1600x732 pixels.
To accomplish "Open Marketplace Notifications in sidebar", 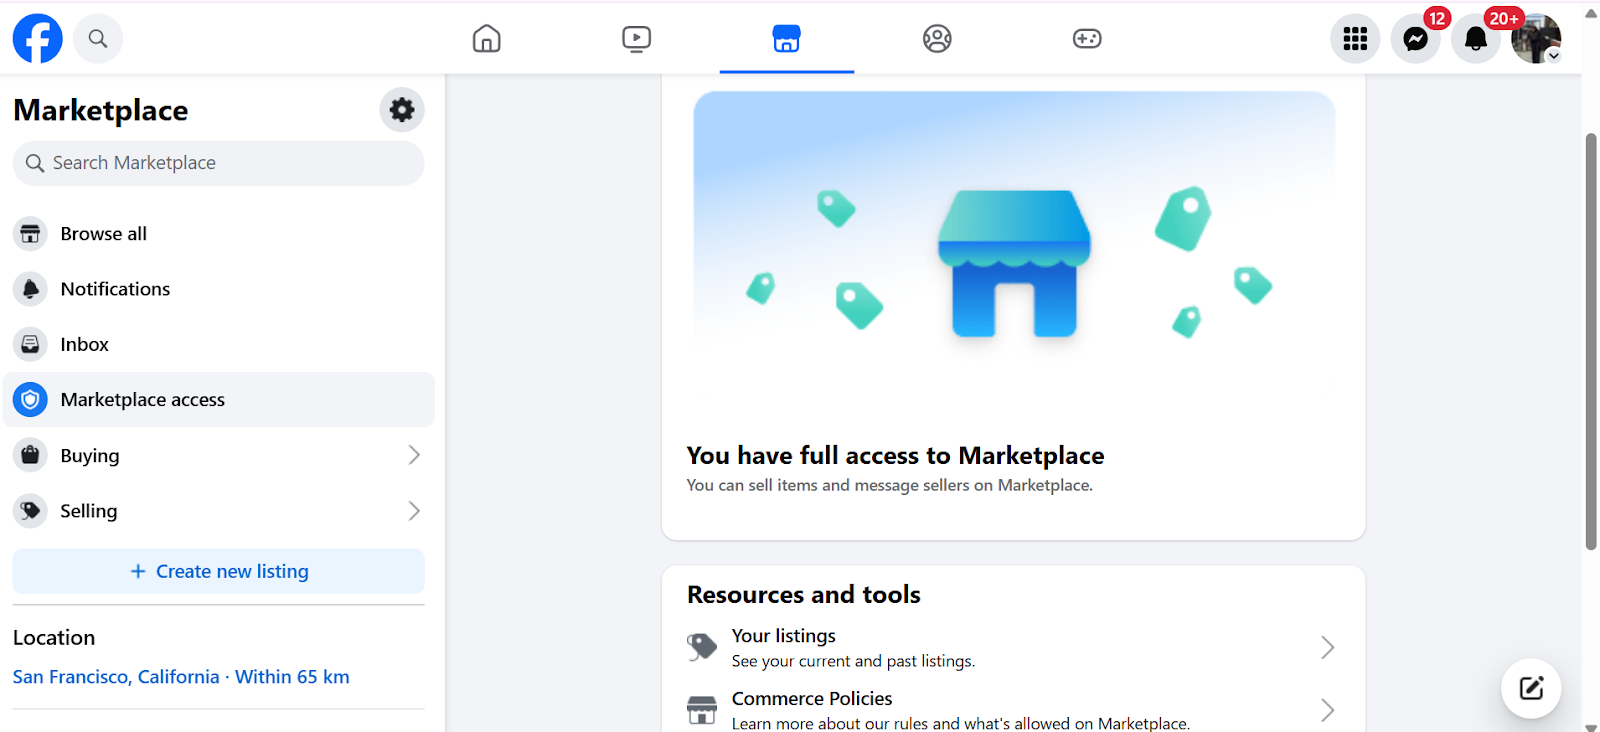I will pyautogui.click(x=218, y=289).
